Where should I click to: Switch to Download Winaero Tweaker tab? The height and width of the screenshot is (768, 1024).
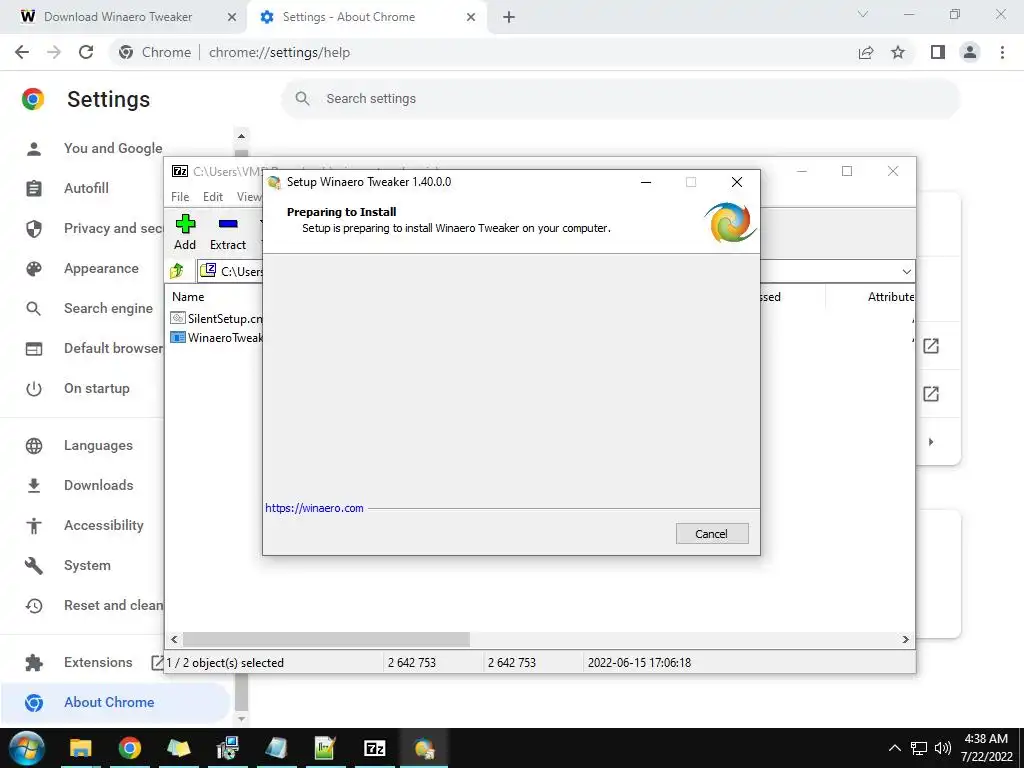[x=118, y=17]
